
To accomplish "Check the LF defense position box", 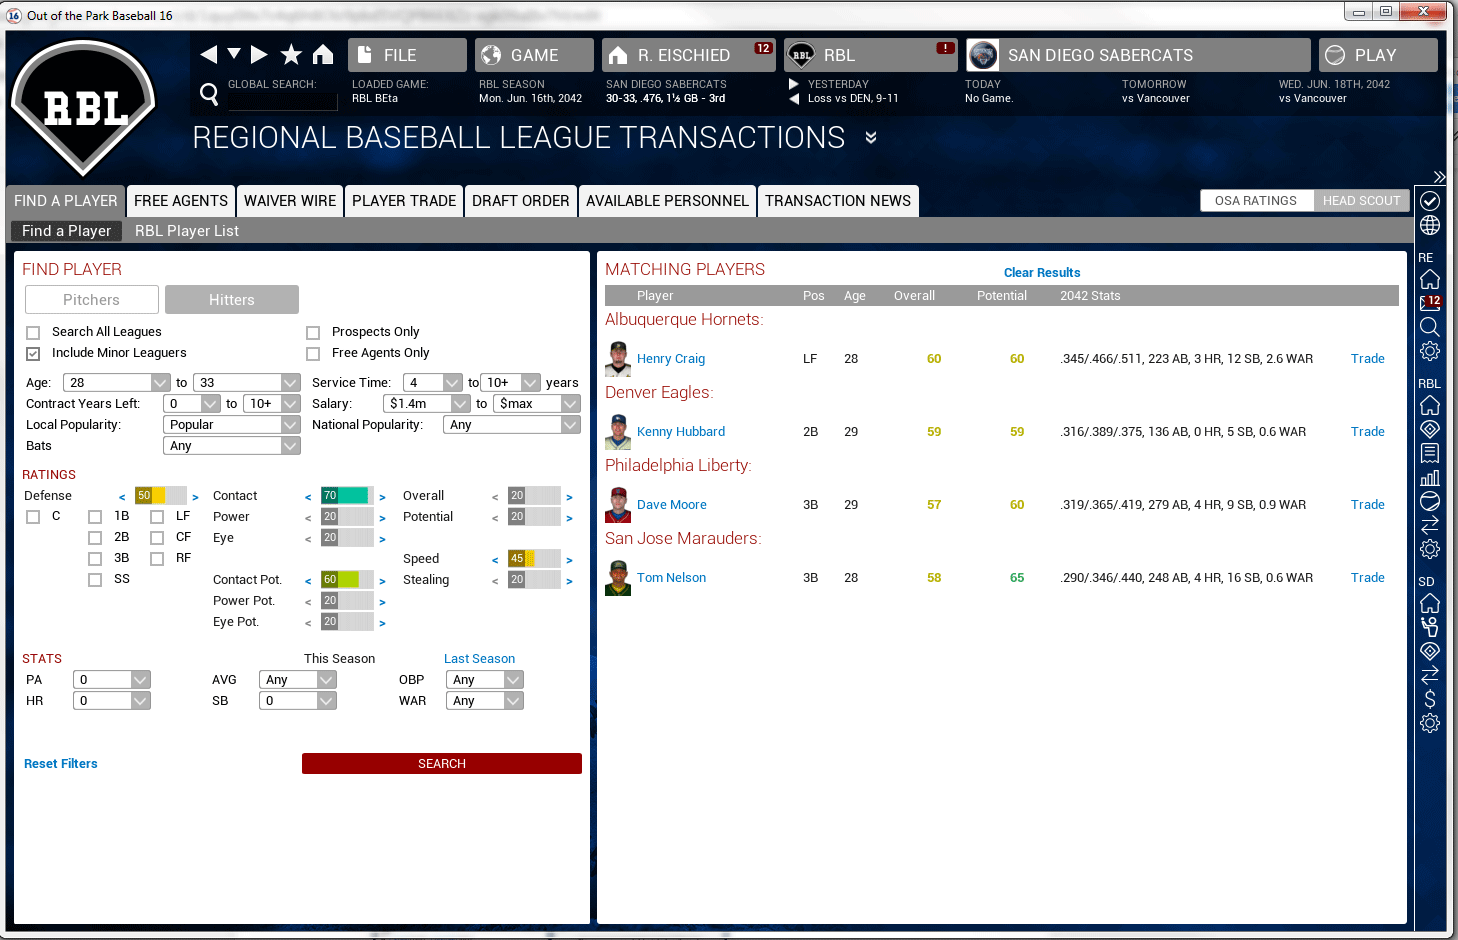I will coord(157,517).
